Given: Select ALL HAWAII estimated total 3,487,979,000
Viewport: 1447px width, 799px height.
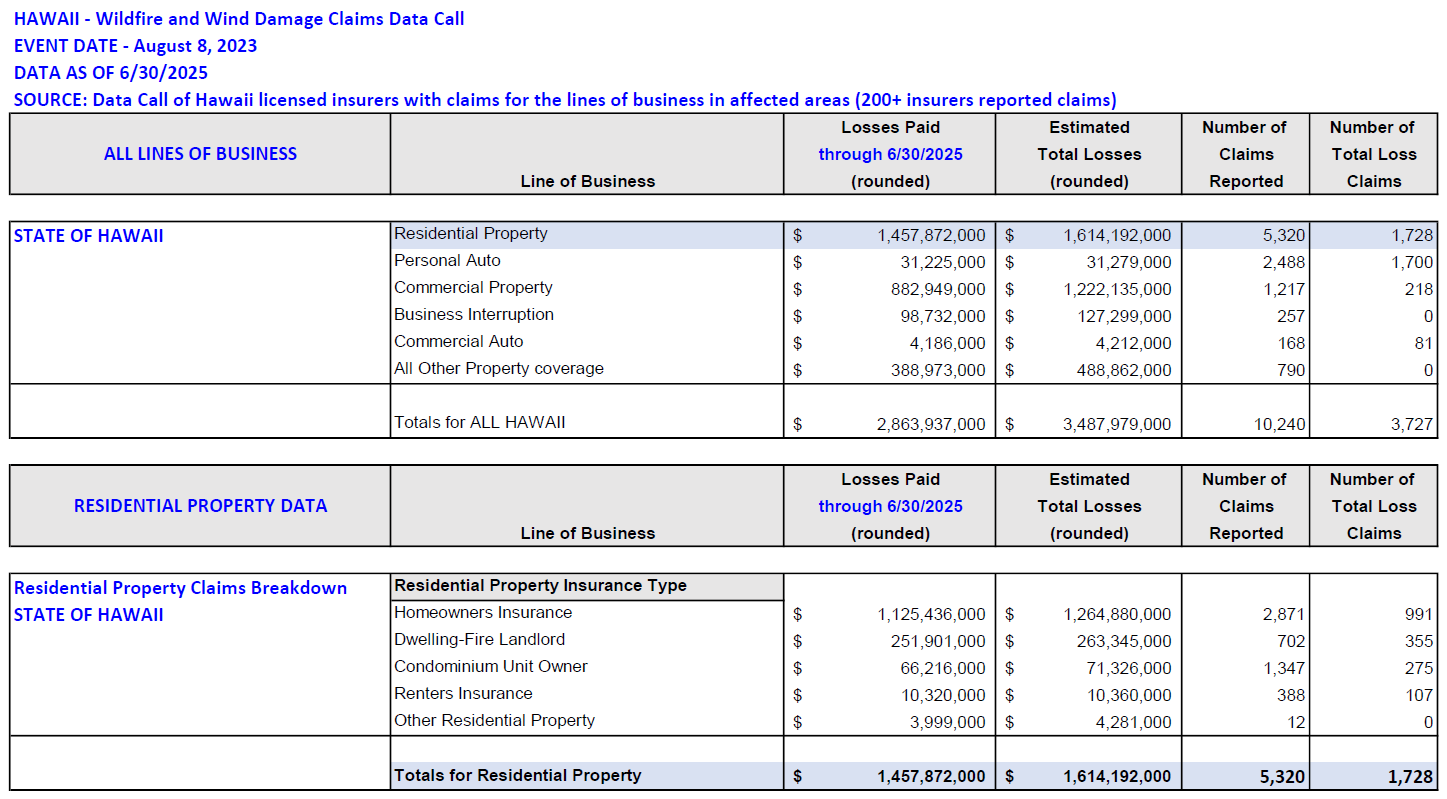Looking at the screenshot, I should (1117, 425).
